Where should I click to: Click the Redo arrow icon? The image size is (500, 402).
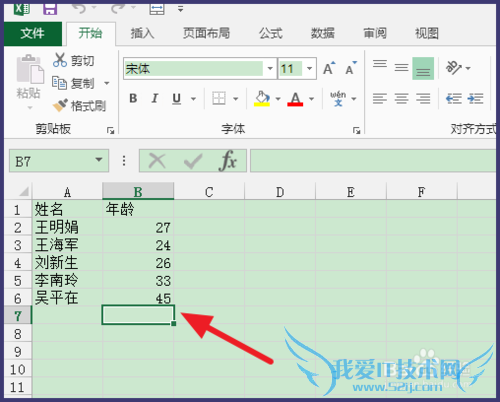point(117,8)
